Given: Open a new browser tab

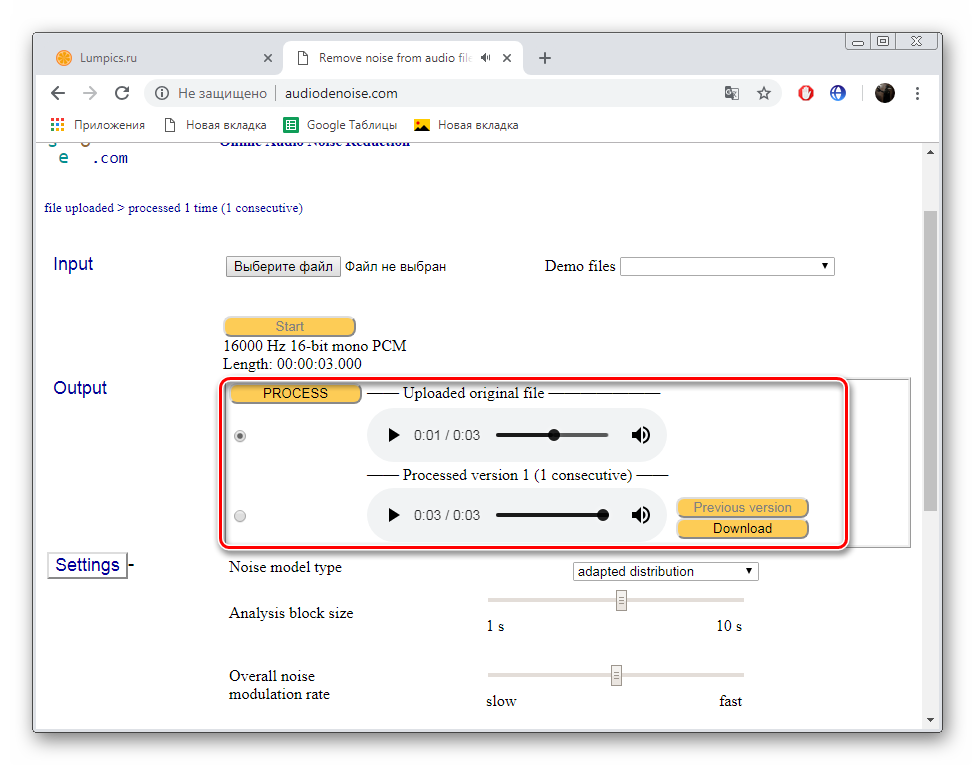Looking at the screenshot, I should click(545, 58).
